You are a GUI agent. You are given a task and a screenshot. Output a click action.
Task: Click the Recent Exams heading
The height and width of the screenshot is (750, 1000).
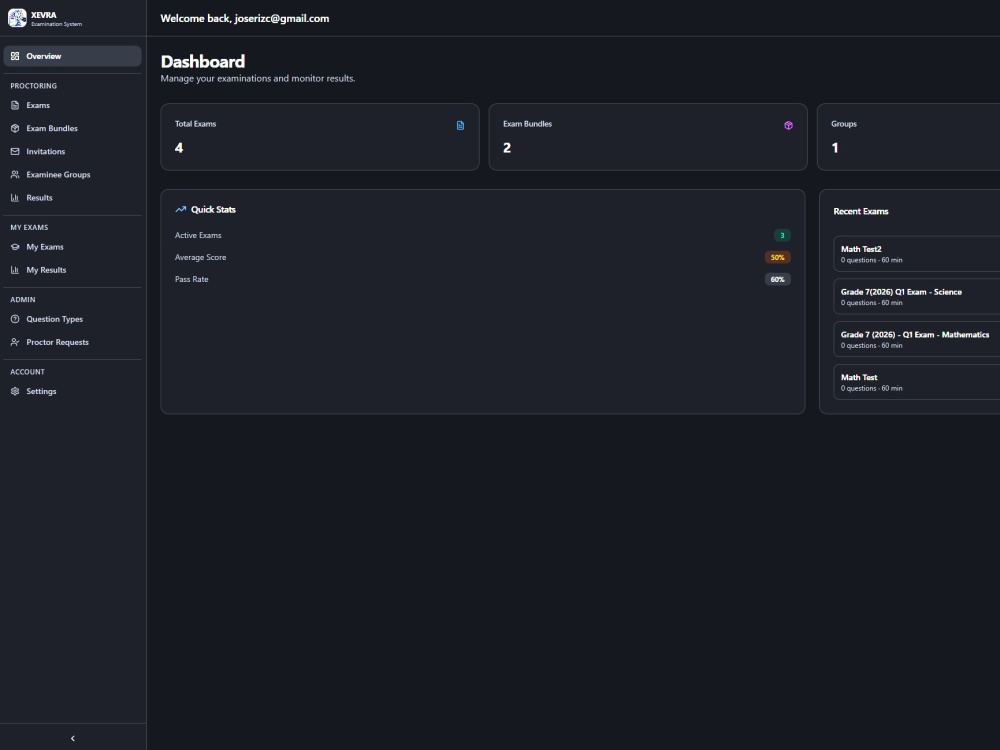click(x=861, y=211)
